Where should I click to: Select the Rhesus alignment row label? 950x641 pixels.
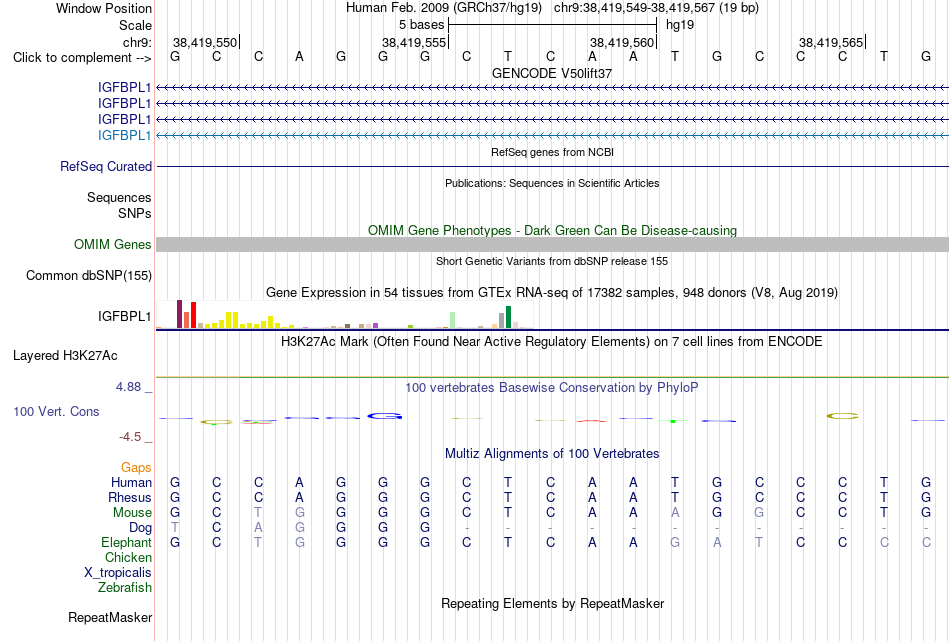pyautogui.click(x=130, y=497)
